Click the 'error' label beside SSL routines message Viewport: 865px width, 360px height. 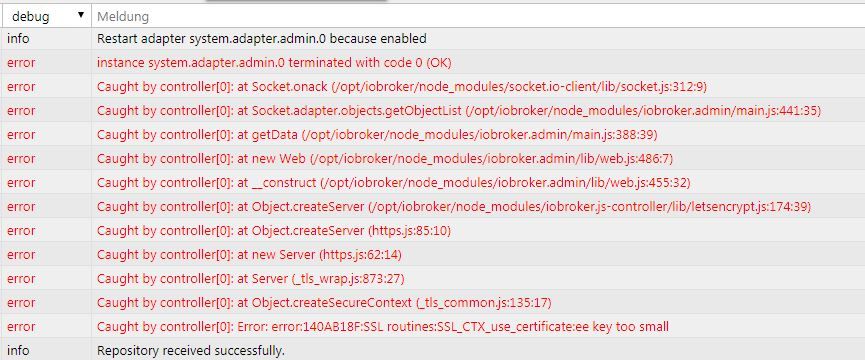pyautogui.click(x=22, y=327)
